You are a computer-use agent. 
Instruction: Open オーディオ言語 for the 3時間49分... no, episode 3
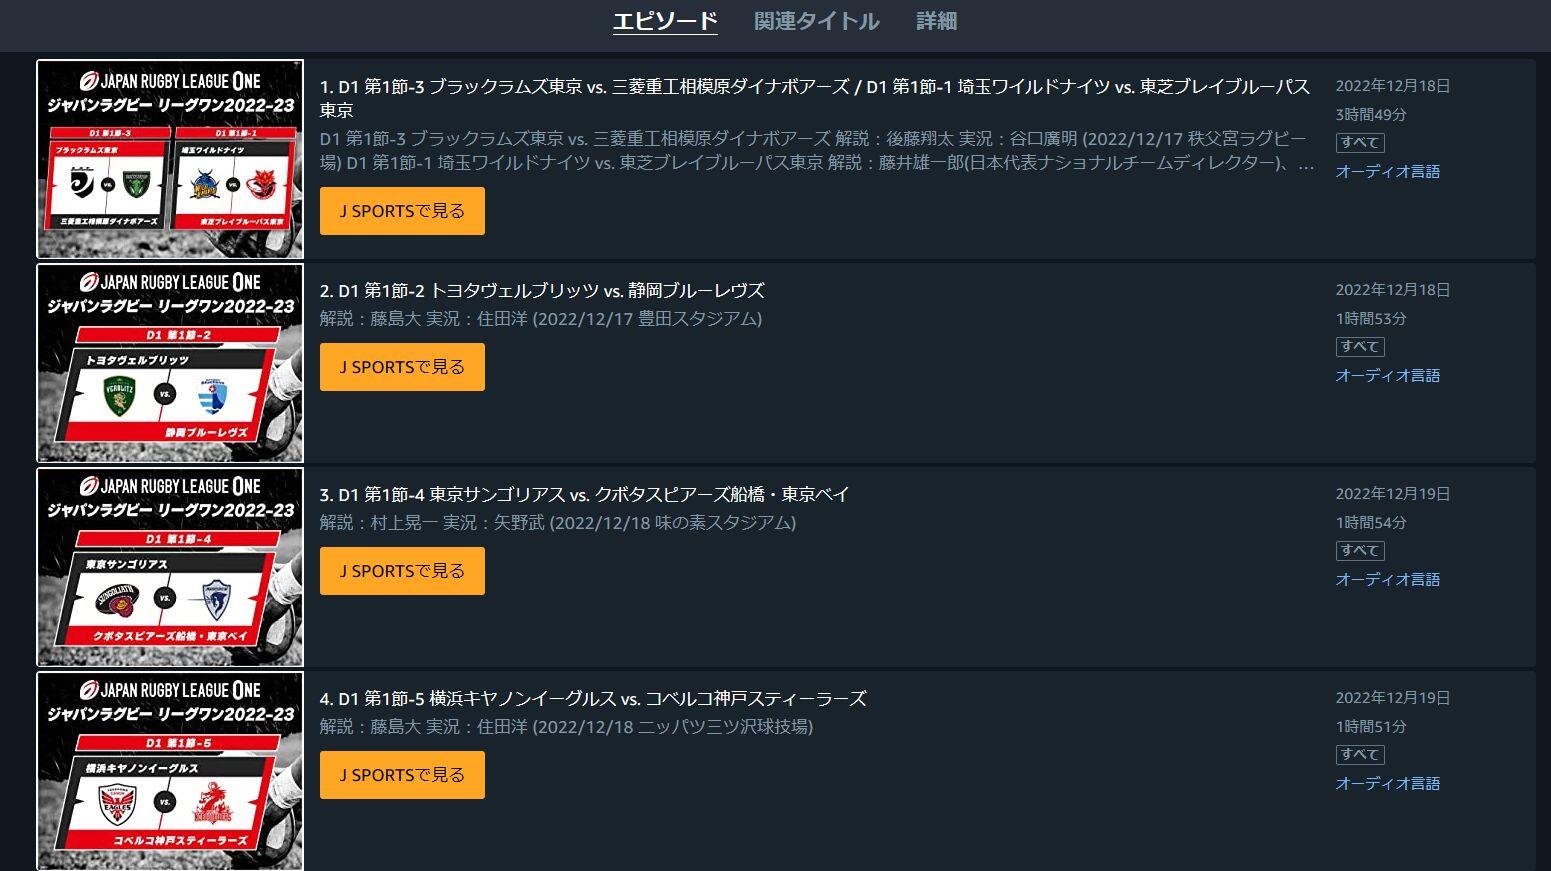(x=1388, y=579)
